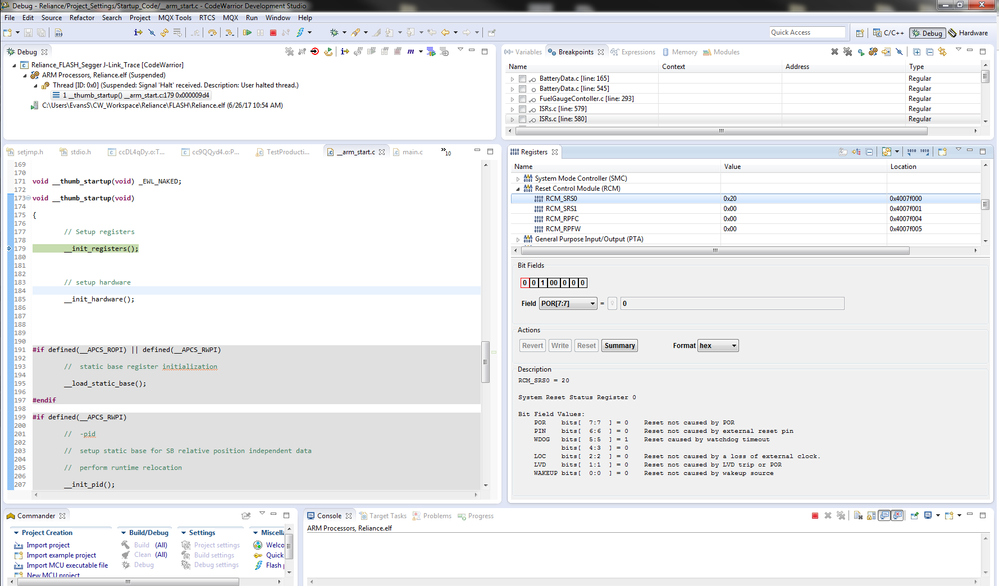The image size is (999, 586).
Task: Click red Terminate square in Console toolbar
Action: (815, 515)
